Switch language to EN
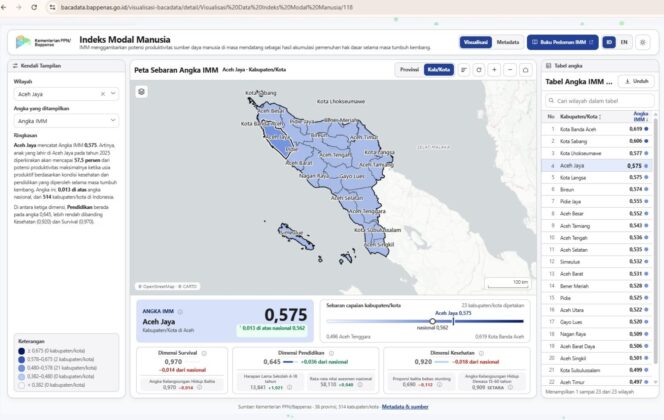This screenshot has width=664, height=420. point(624,42)
